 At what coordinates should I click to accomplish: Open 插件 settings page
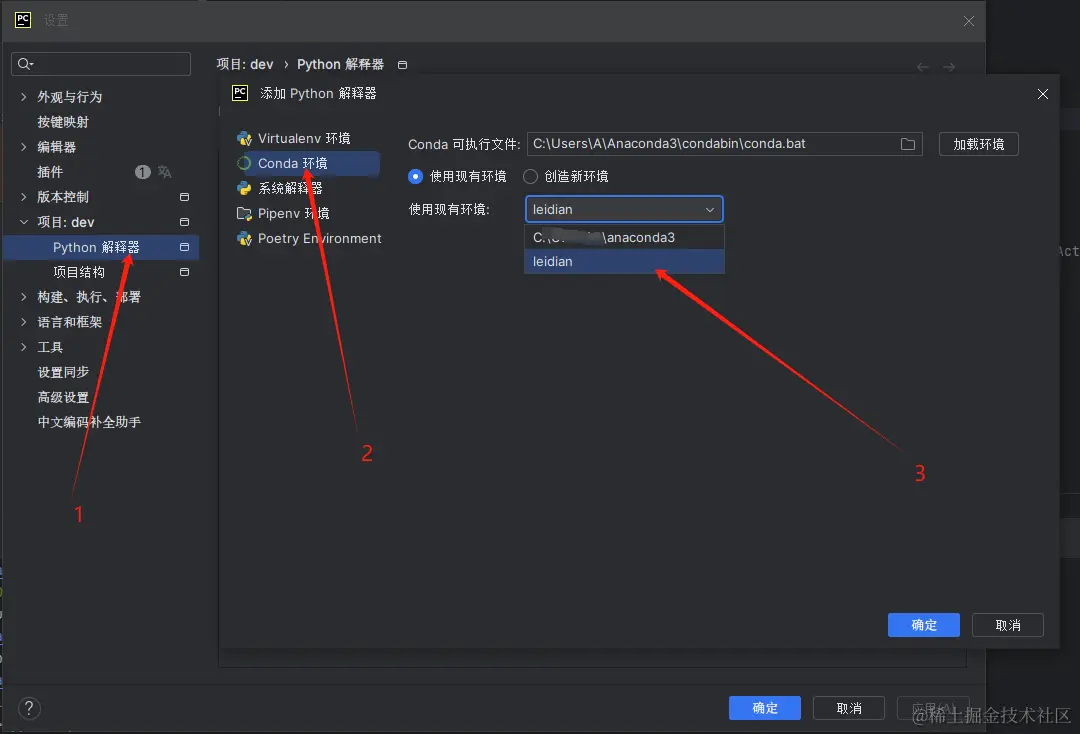coord(50,171)
